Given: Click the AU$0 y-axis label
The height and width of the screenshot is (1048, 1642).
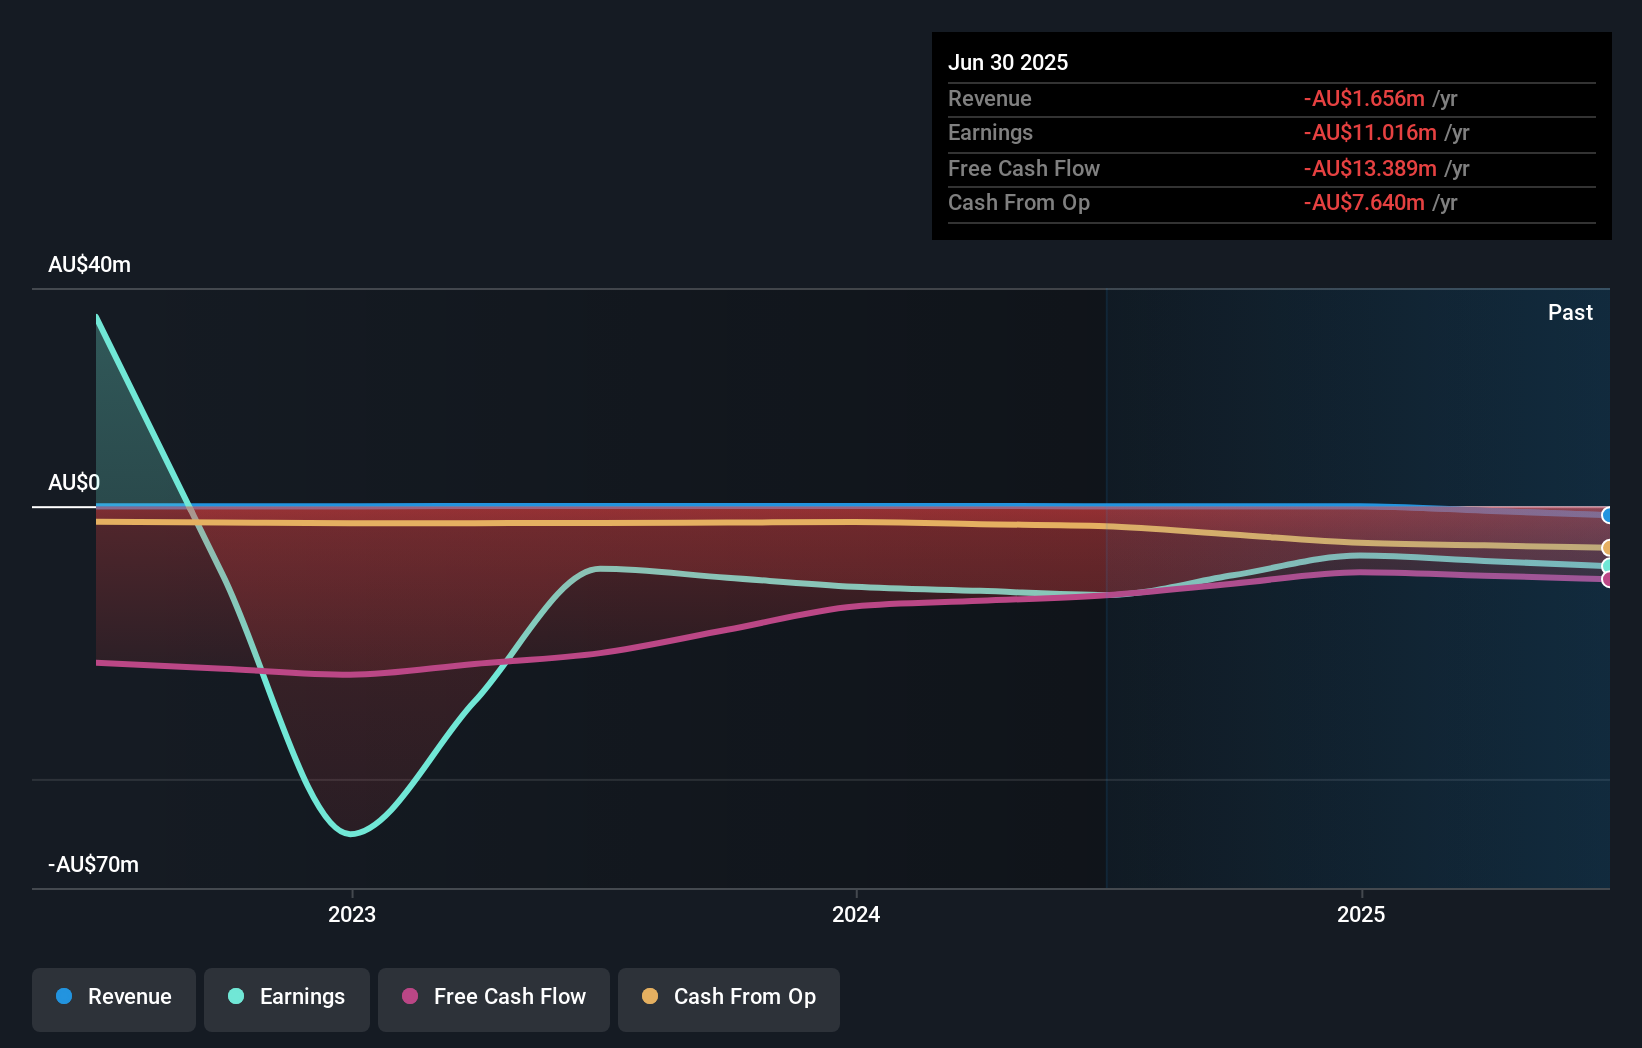Looking at the screenshot, I should [74, 483].
